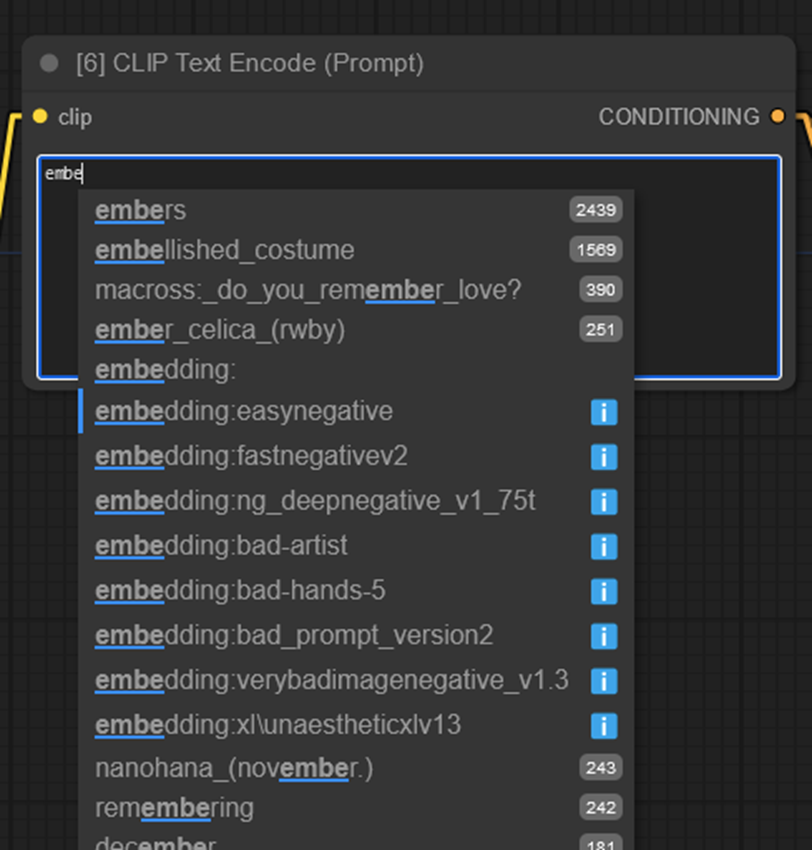Select ember_celica_(rwby) autocomplete entry
Viewport: 812px width, 850px height.
(x=220, y=329)
